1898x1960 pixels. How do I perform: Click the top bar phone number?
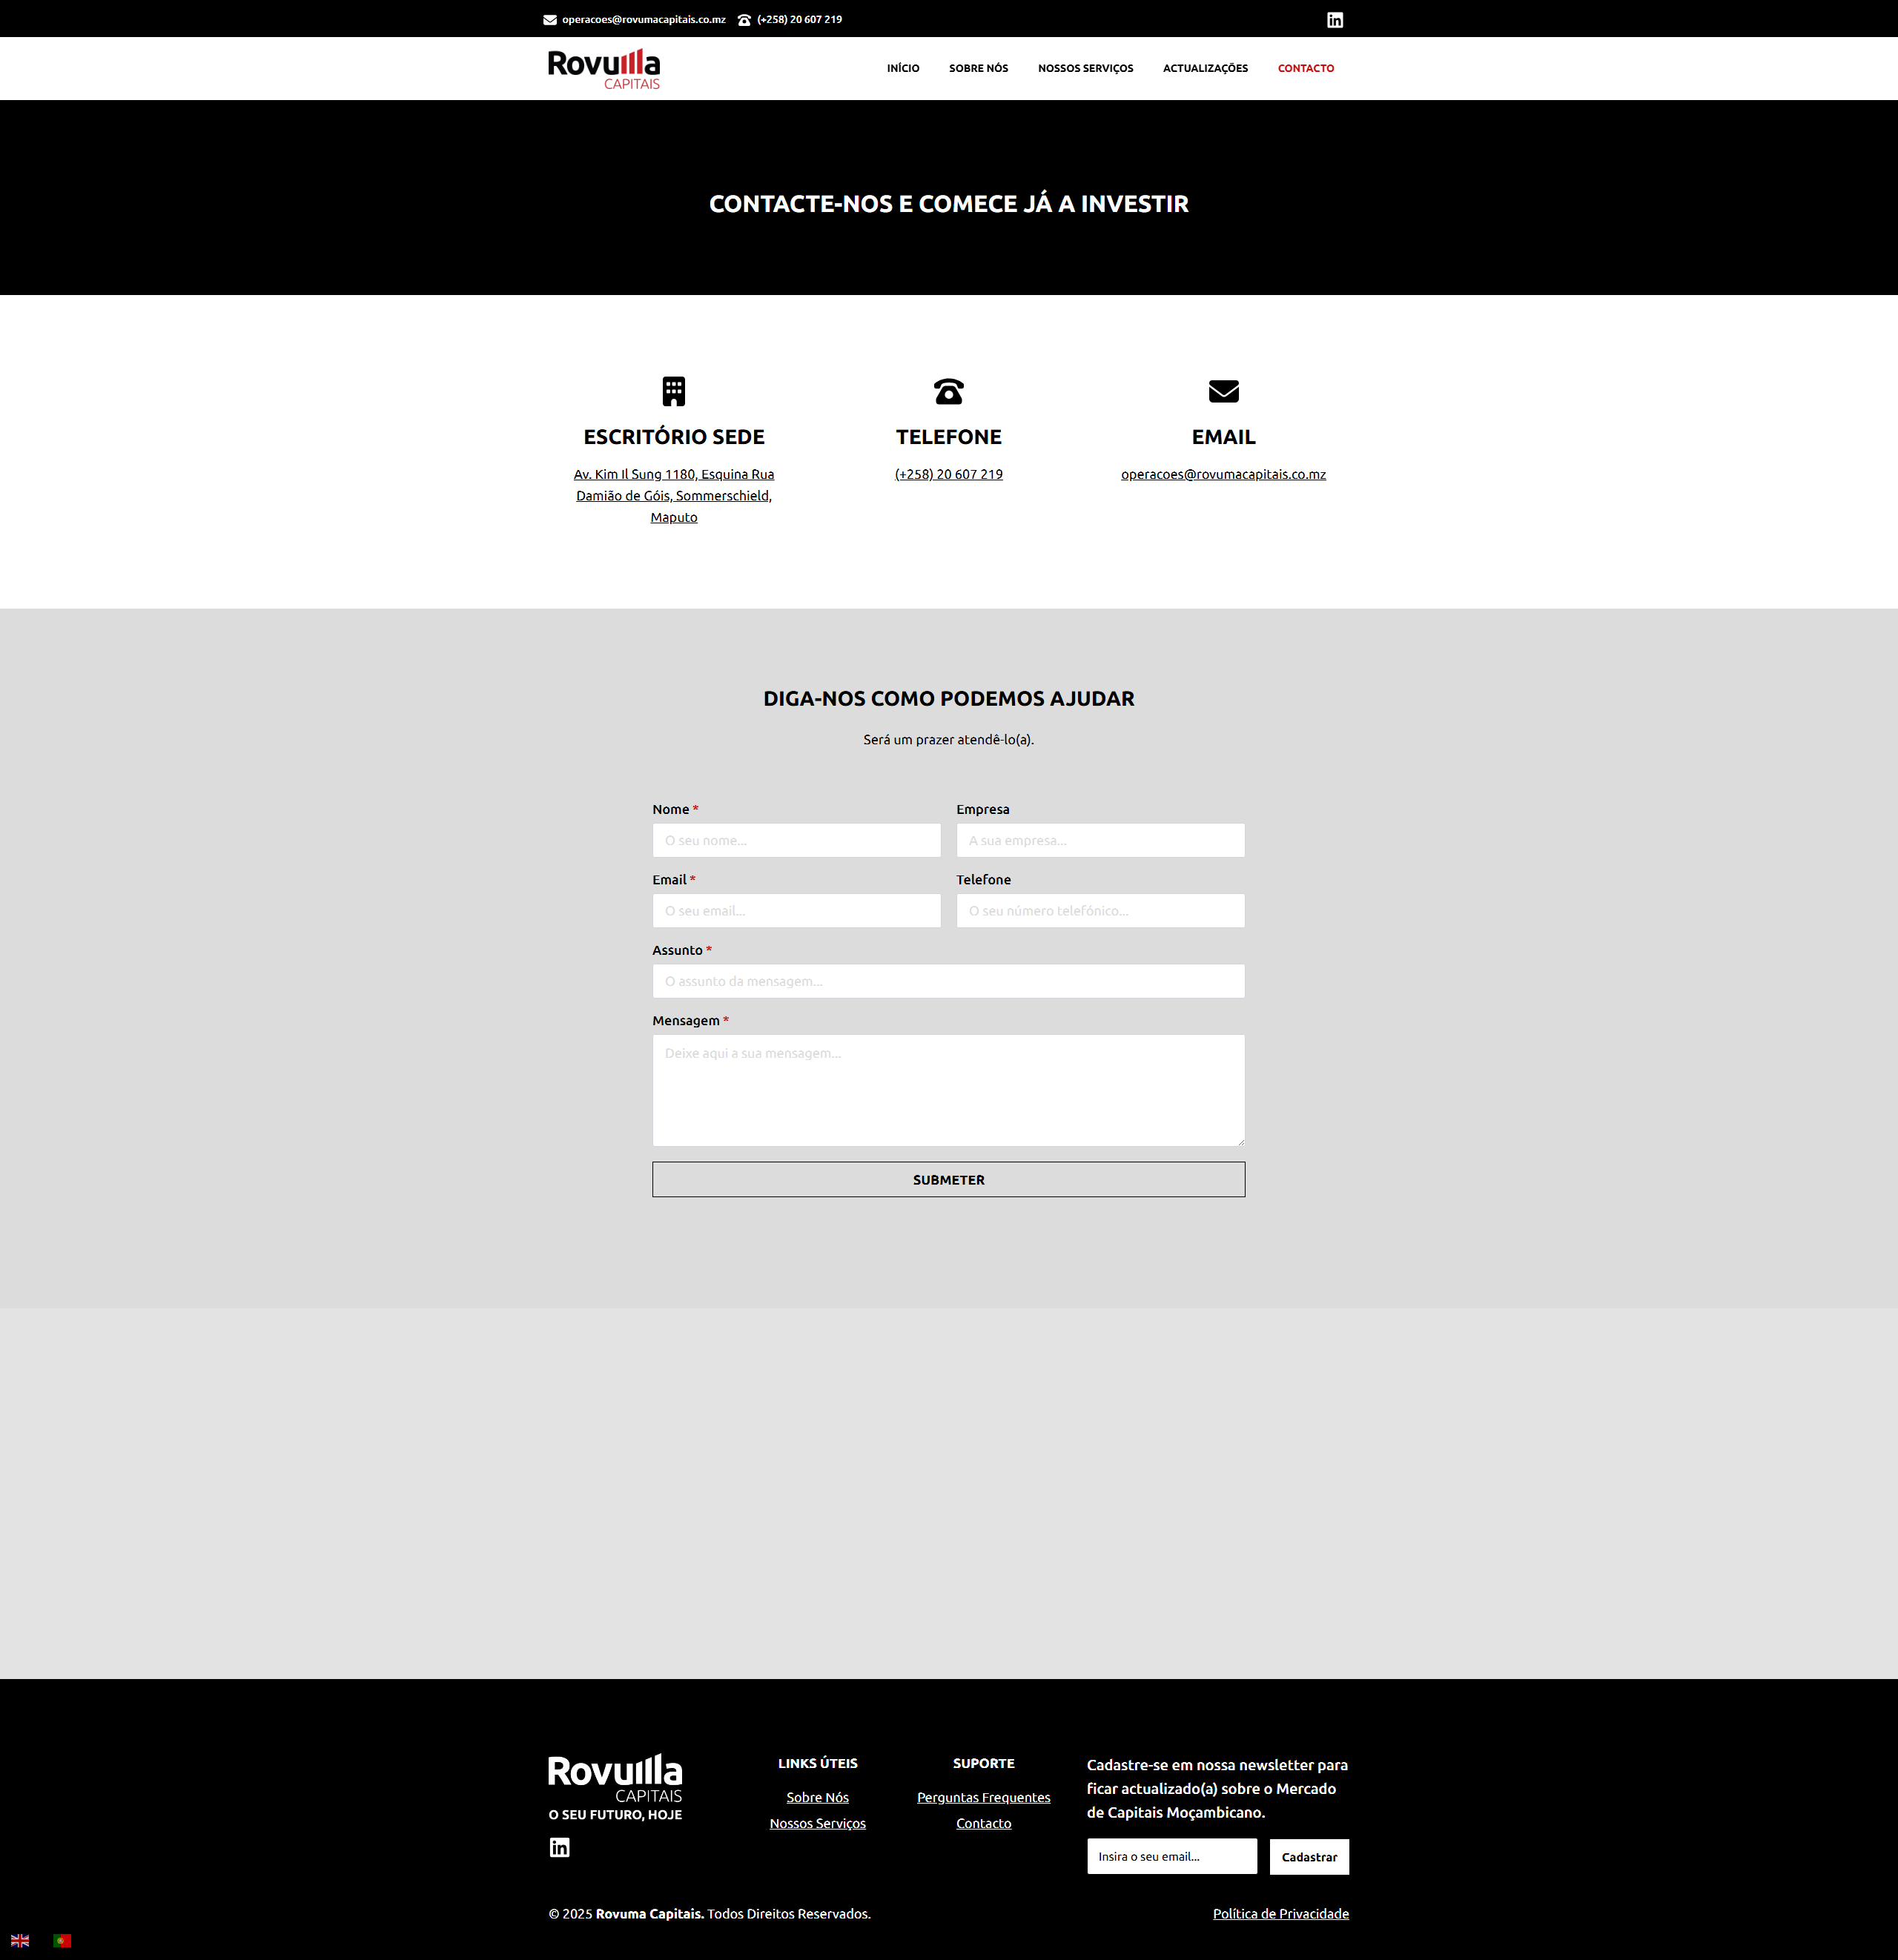tap(799, 20)
